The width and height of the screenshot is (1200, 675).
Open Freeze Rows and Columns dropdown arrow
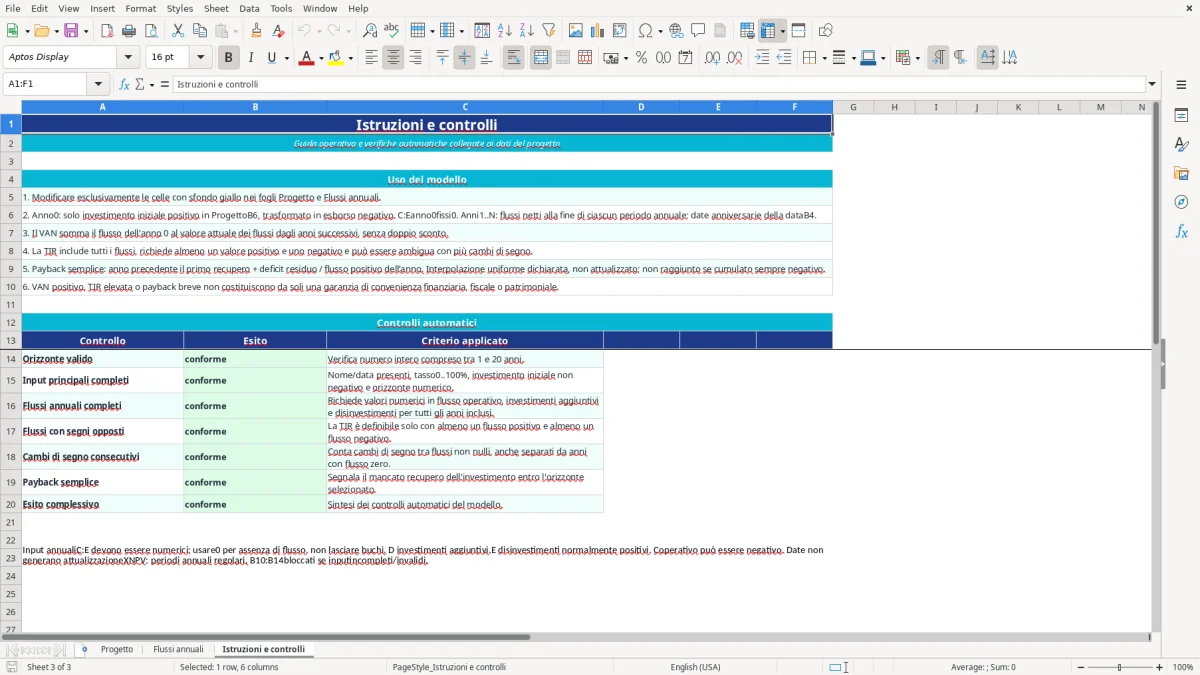[x=783, y=31]
